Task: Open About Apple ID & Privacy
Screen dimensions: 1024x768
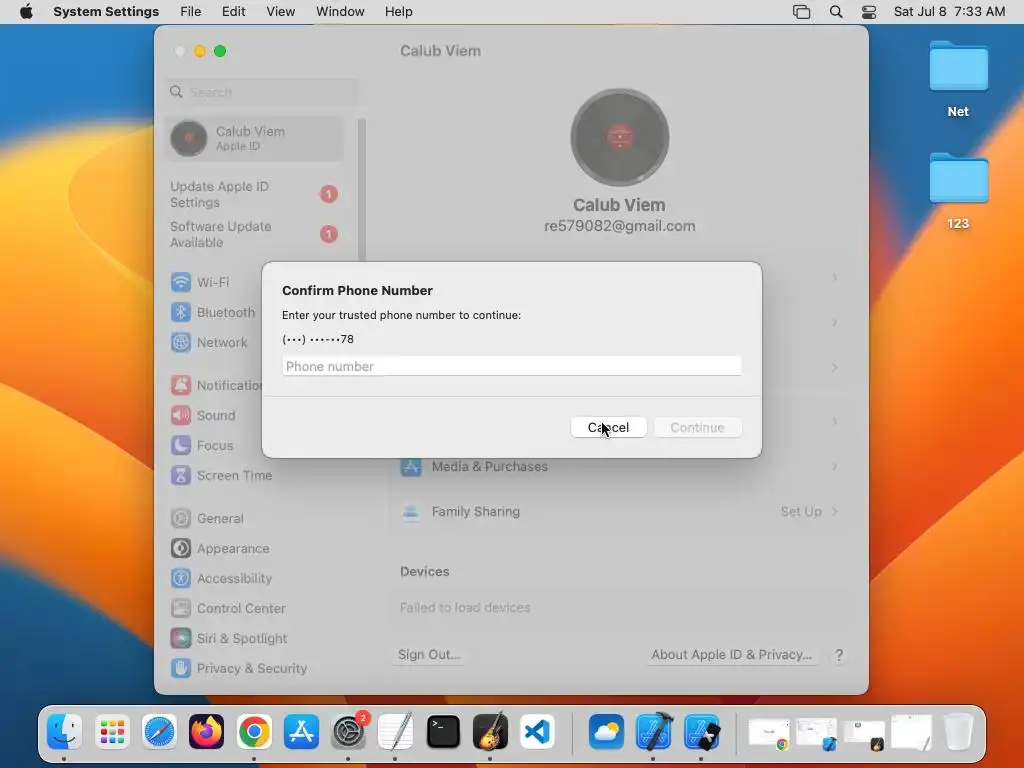Action: pyautogui.click(x=731, y=654)
